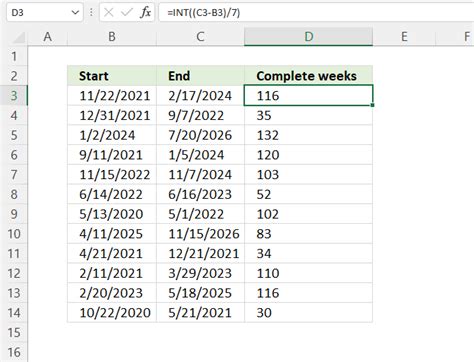The image size is (474, 362).
Task: Click the Select All corner triangle
Action: [x=19, y=38]
